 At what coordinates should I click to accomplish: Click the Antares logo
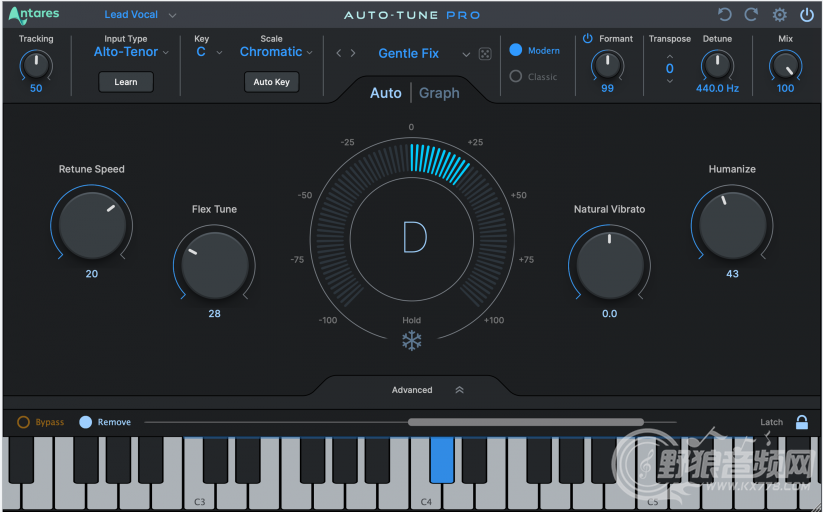tap(34, 15)
